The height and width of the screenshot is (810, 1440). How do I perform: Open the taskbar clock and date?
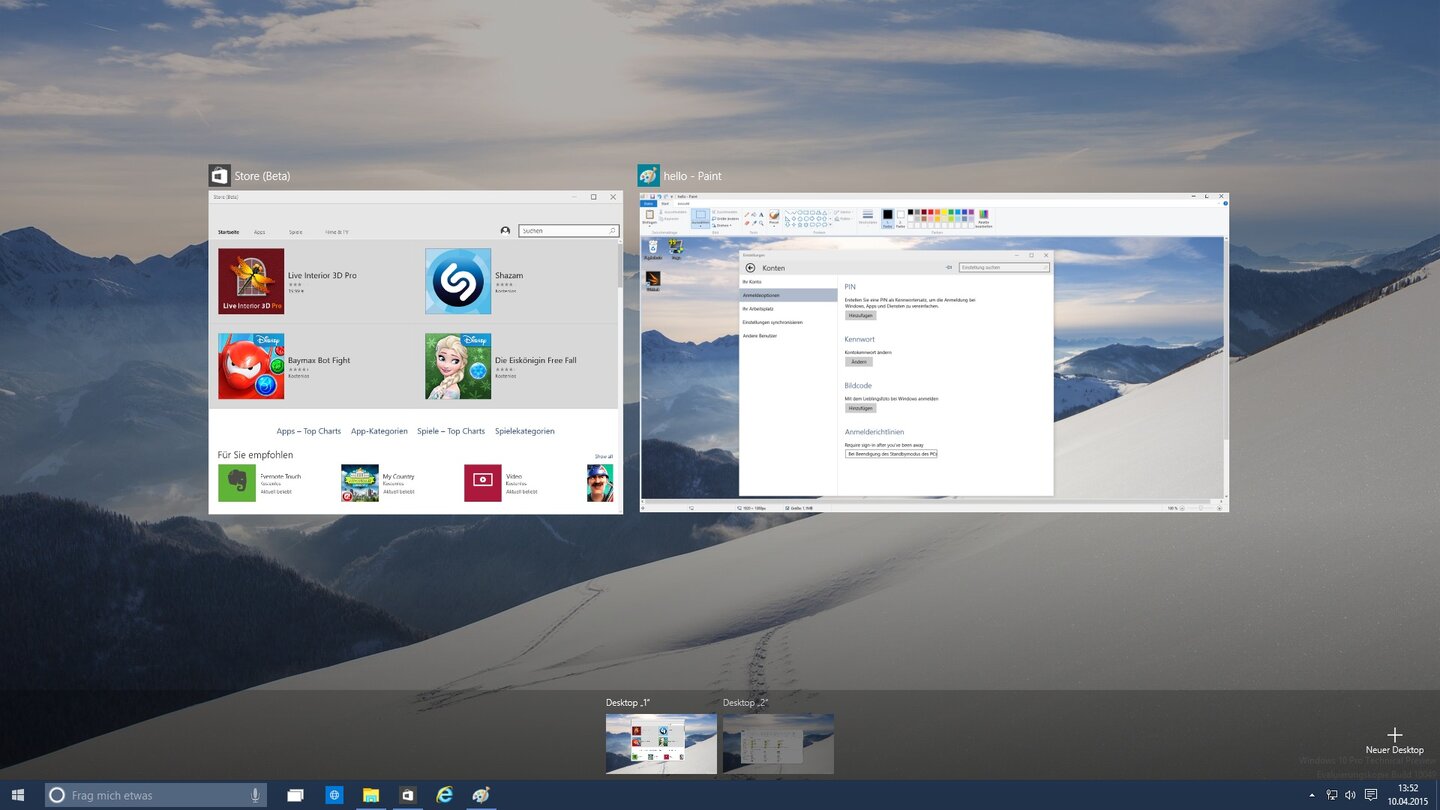[1409, 795]
